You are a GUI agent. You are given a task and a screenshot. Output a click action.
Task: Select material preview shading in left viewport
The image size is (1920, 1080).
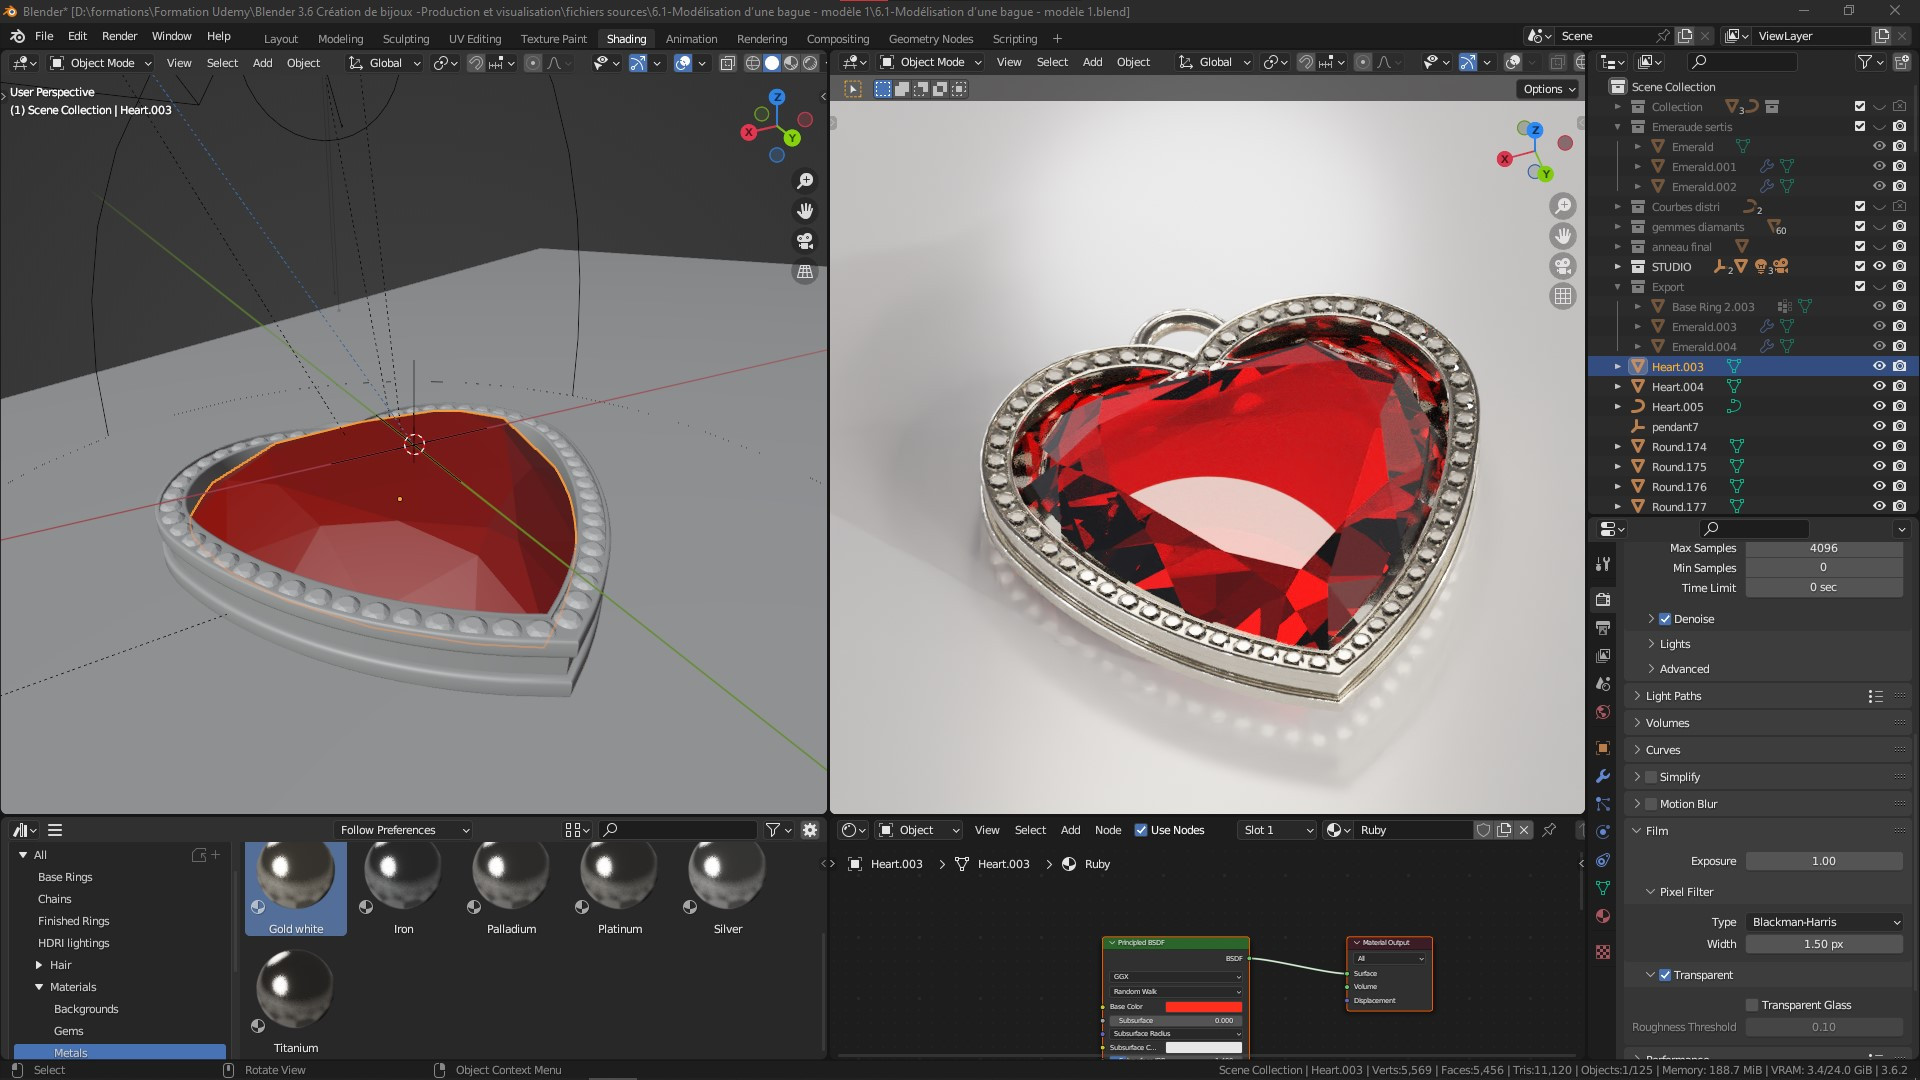tap(791, 63)
